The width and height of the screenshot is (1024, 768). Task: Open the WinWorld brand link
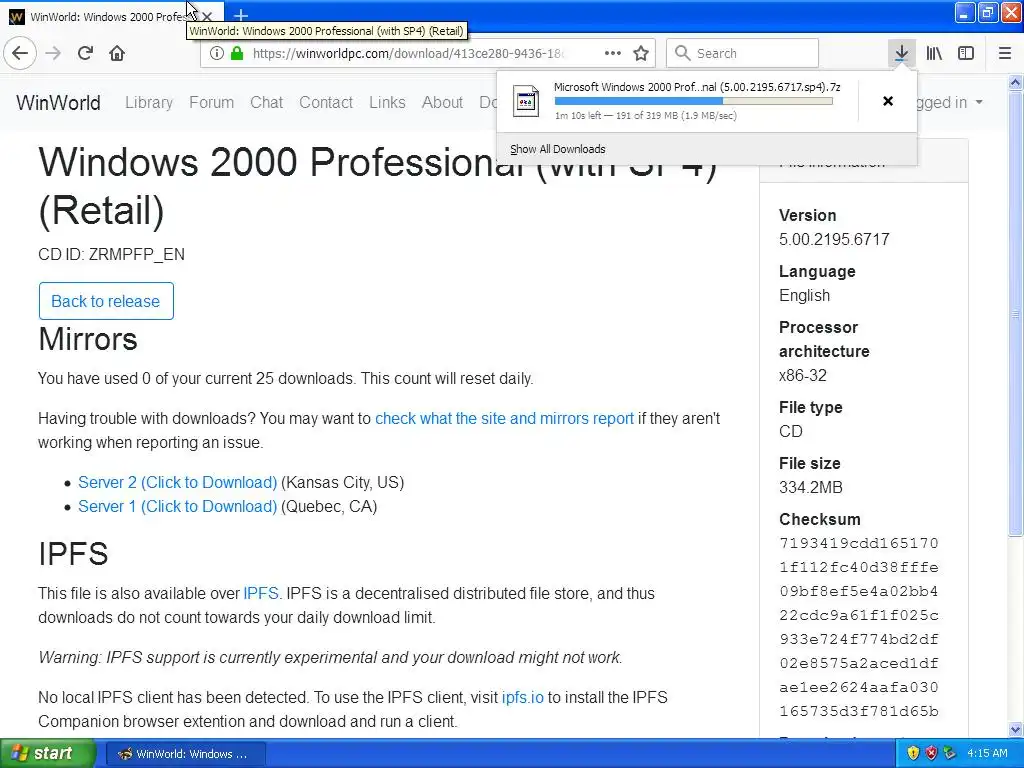tap(59, 103)
